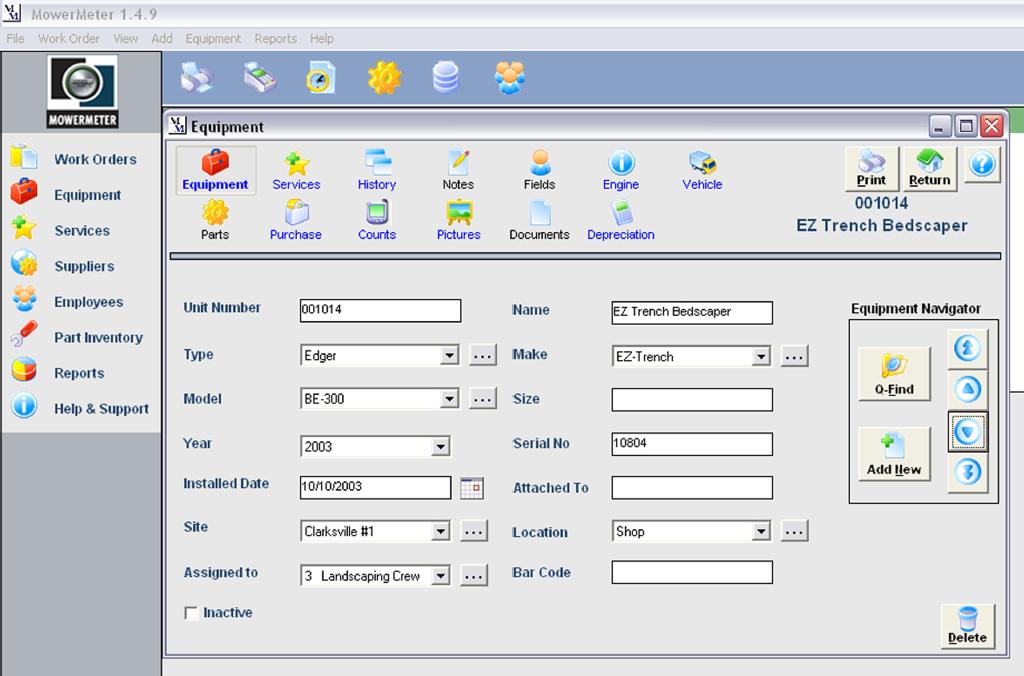Screen dimensions: 1024x676
Task: Open the Pictures icon
Action: pos(458,219)
